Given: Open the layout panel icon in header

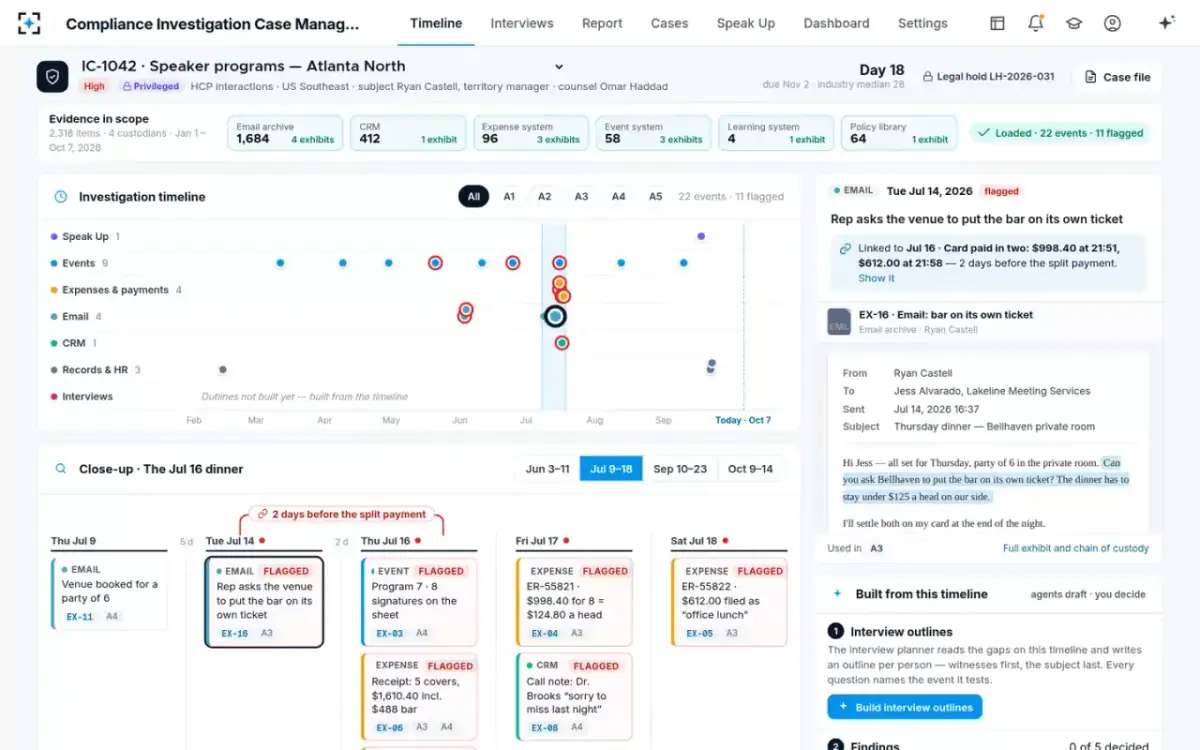Looking at the screenshot, I should 997,23.
